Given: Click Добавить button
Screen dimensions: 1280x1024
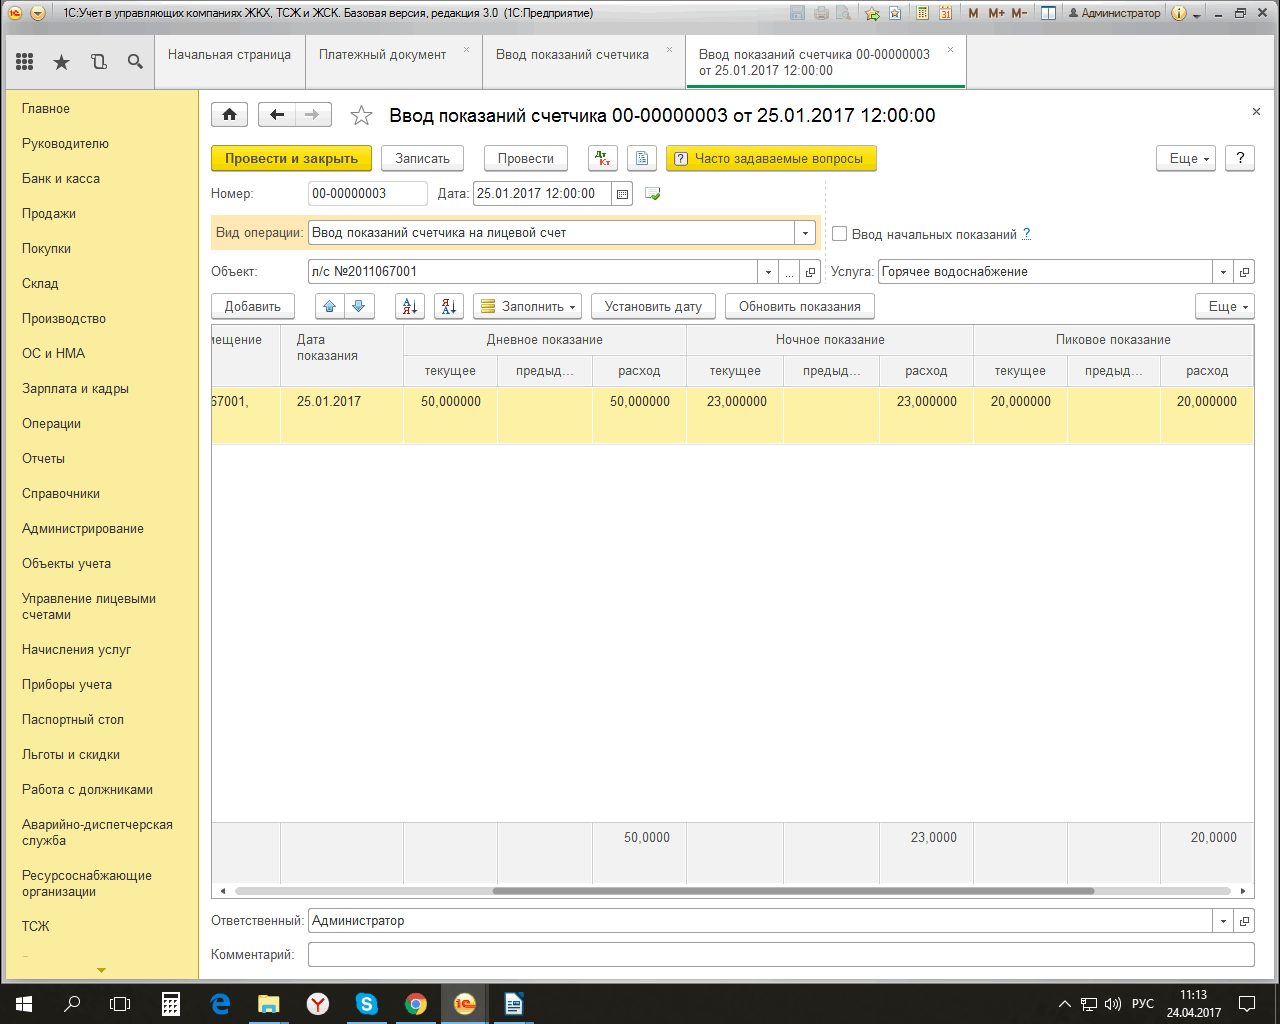Looking at the screenshot, I should coord(253,306).
